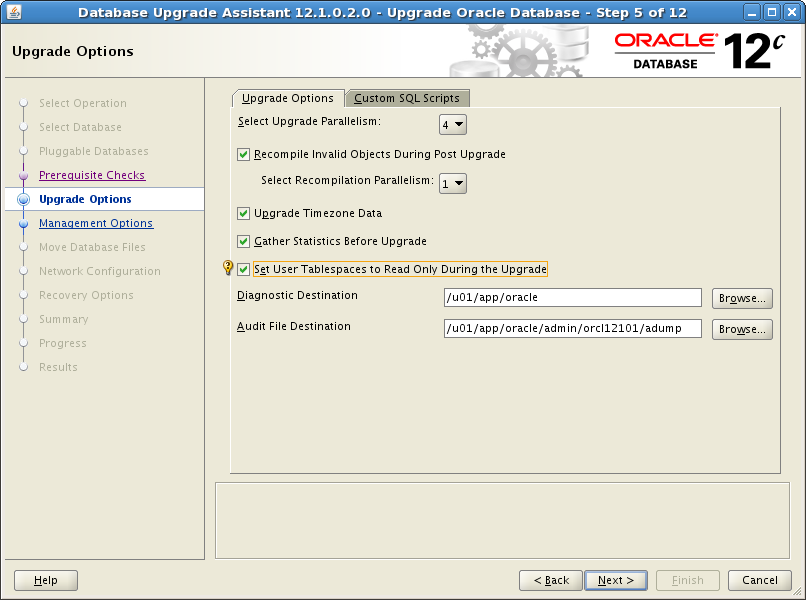Click the Java icon in title bar

click(x=14, y=11)
